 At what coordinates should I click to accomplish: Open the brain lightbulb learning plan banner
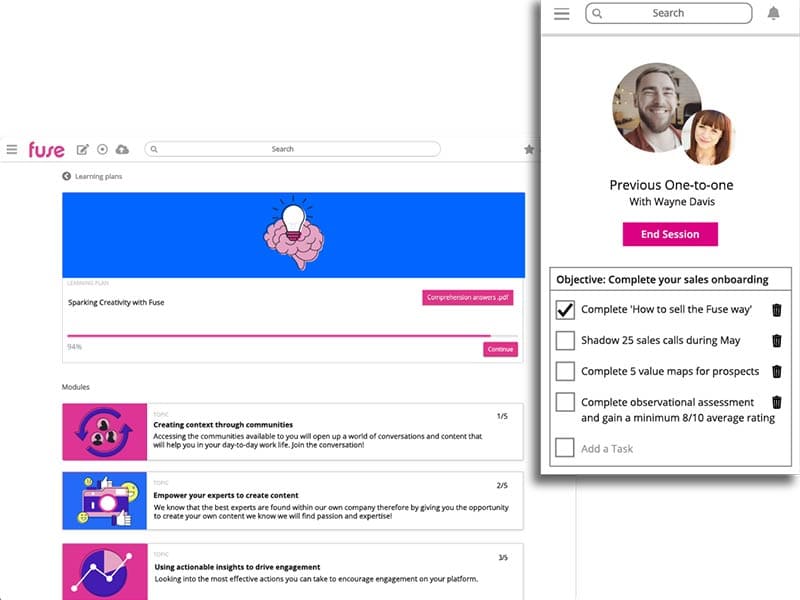tap(293, 235)
